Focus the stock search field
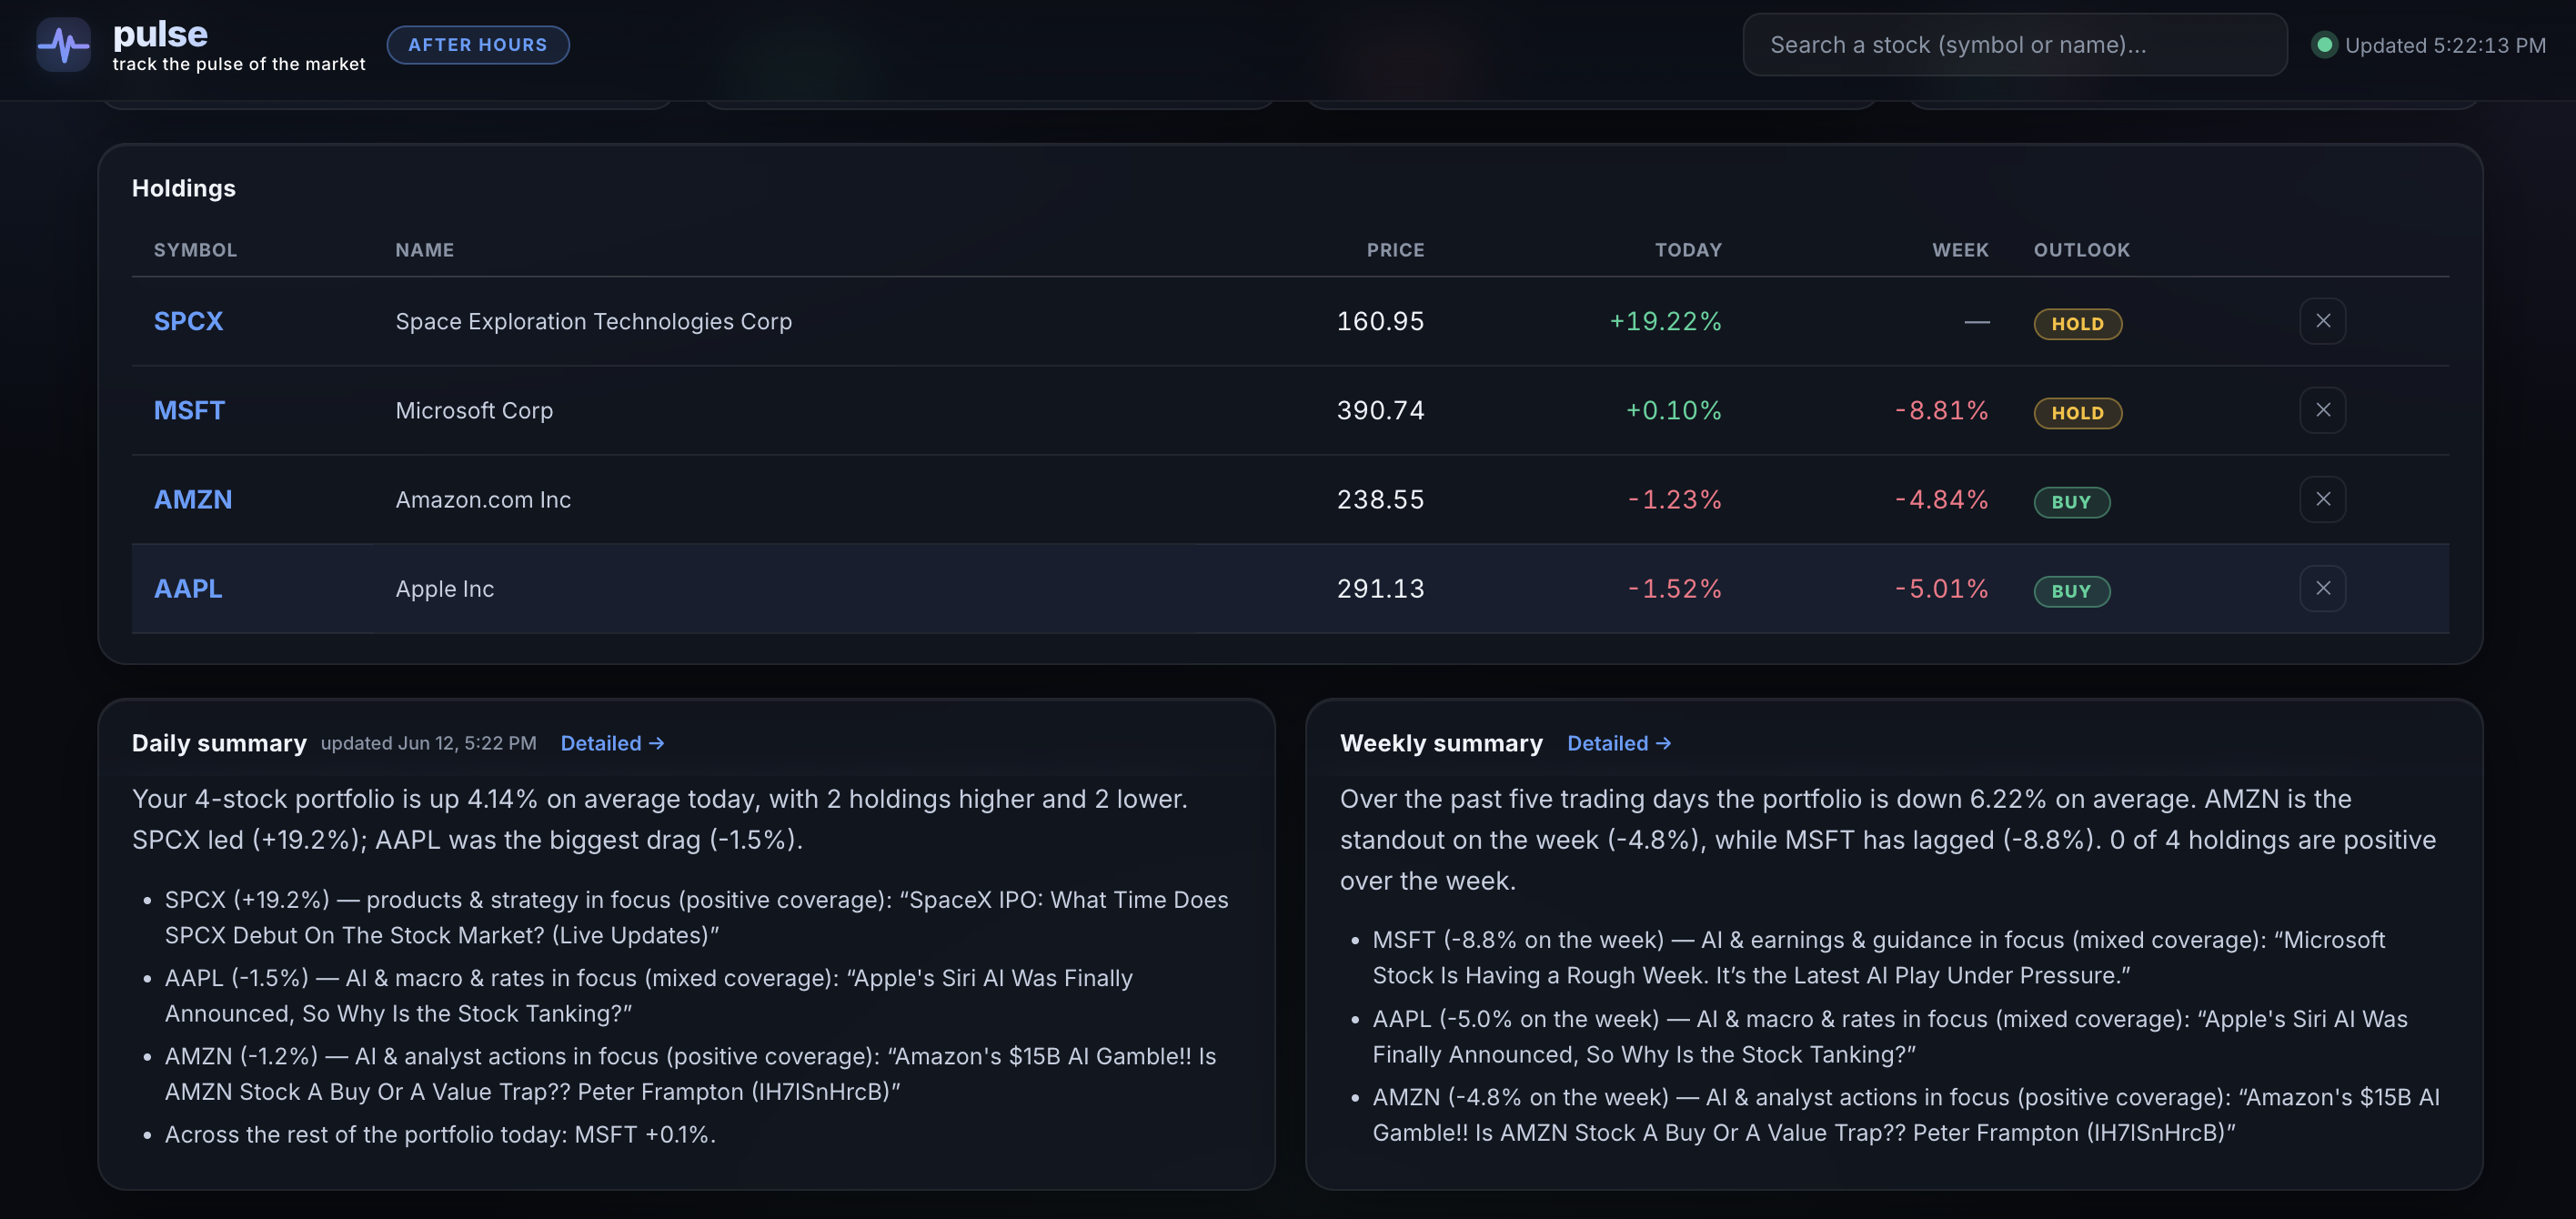This screenshot has width=2576, height=1219. [x=2014, y=45]
